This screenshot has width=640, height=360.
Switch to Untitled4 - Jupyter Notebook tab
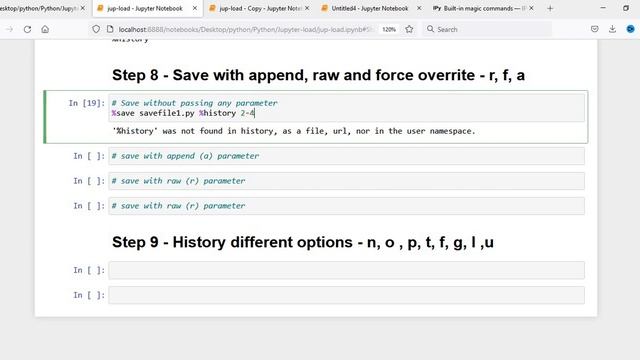[x=369, y=8]
